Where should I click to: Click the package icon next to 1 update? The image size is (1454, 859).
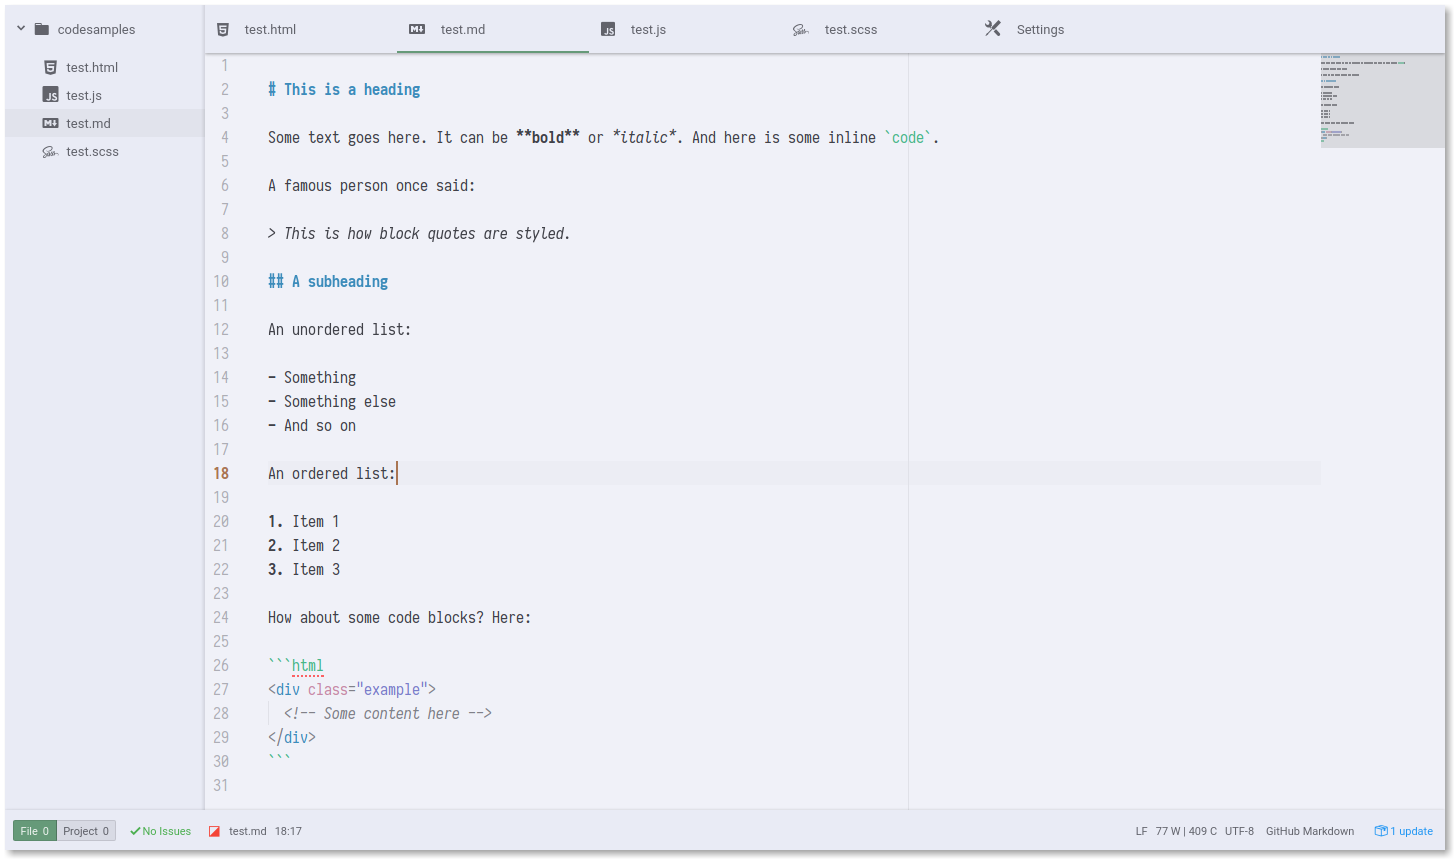point(1381,831)
